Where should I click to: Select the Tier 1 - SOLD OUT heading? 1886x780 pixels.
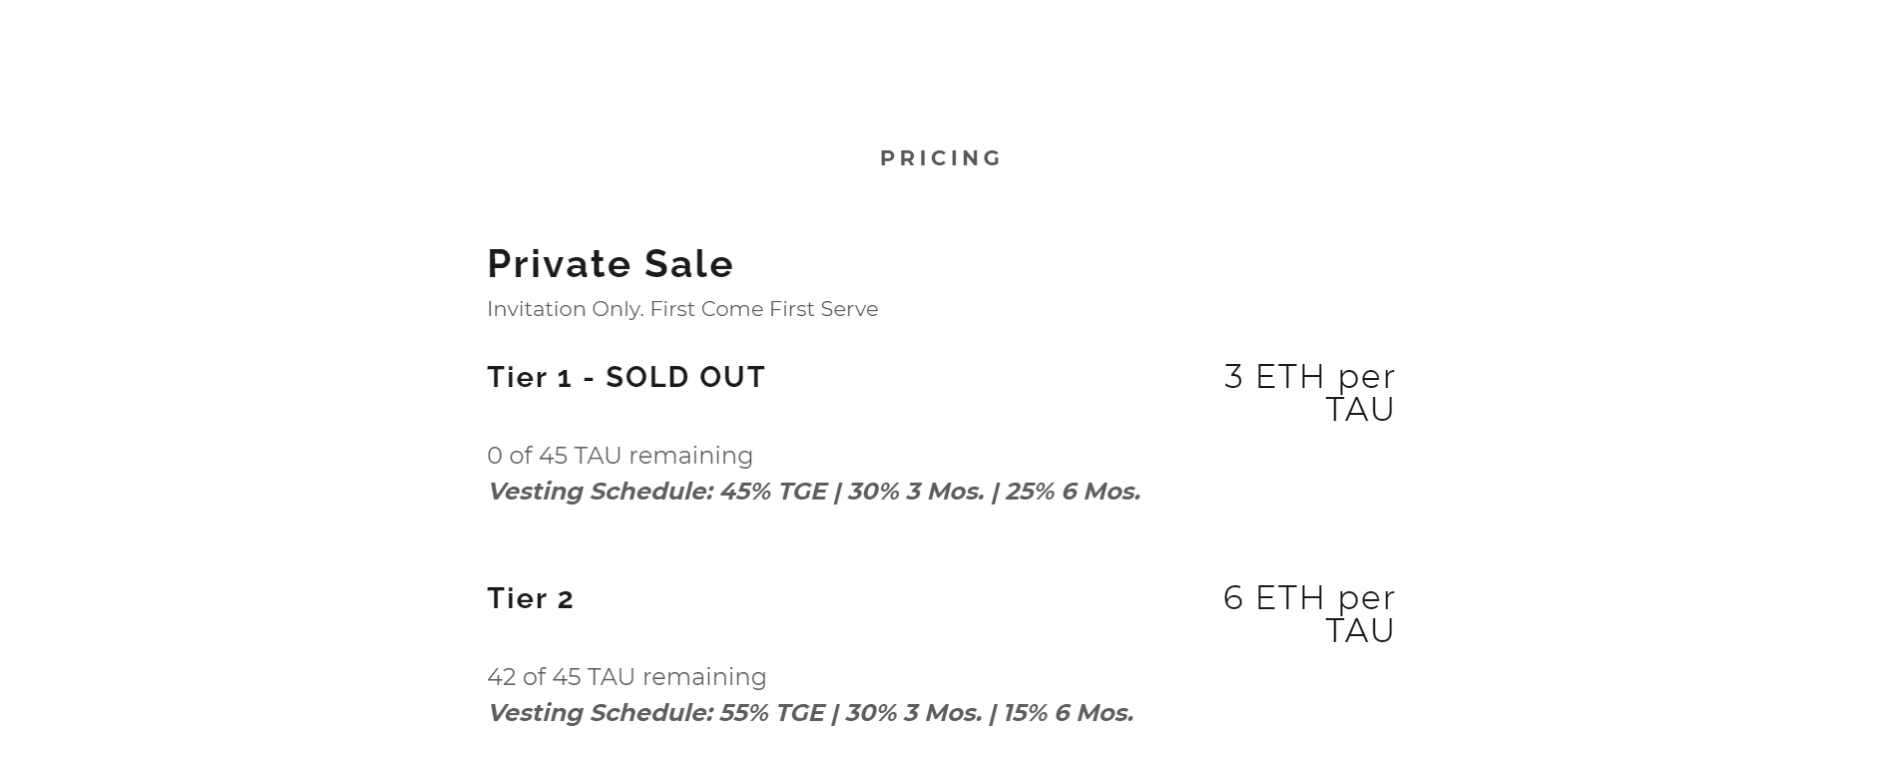(x=626, y=377)
